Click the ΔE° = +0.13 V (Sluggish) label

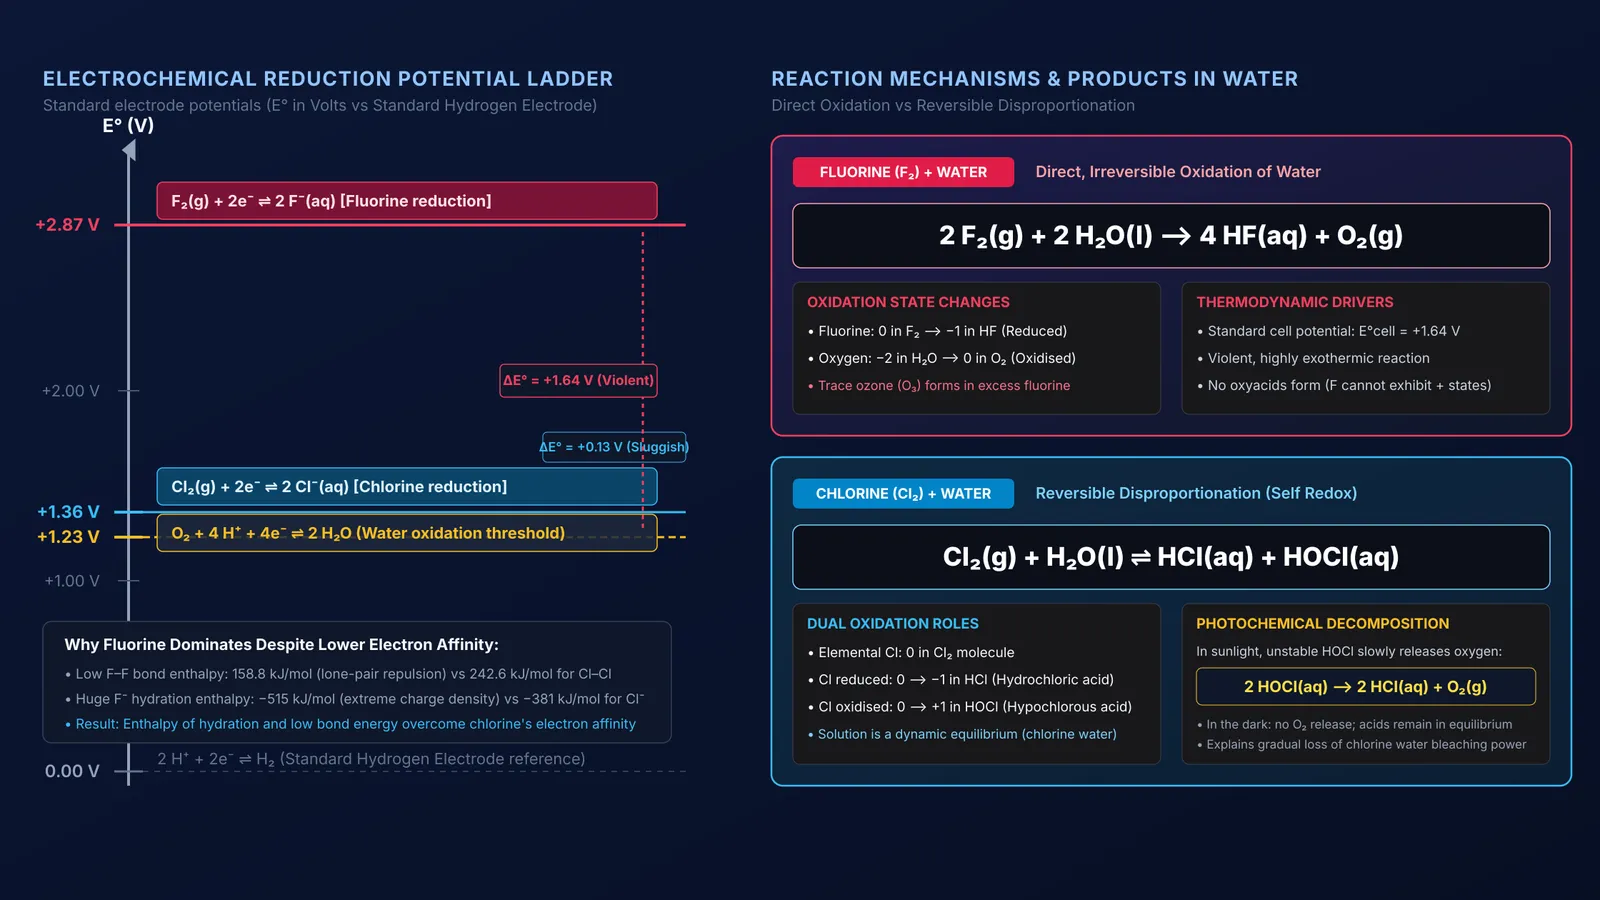pyautogui.click(x=614, y=447)
